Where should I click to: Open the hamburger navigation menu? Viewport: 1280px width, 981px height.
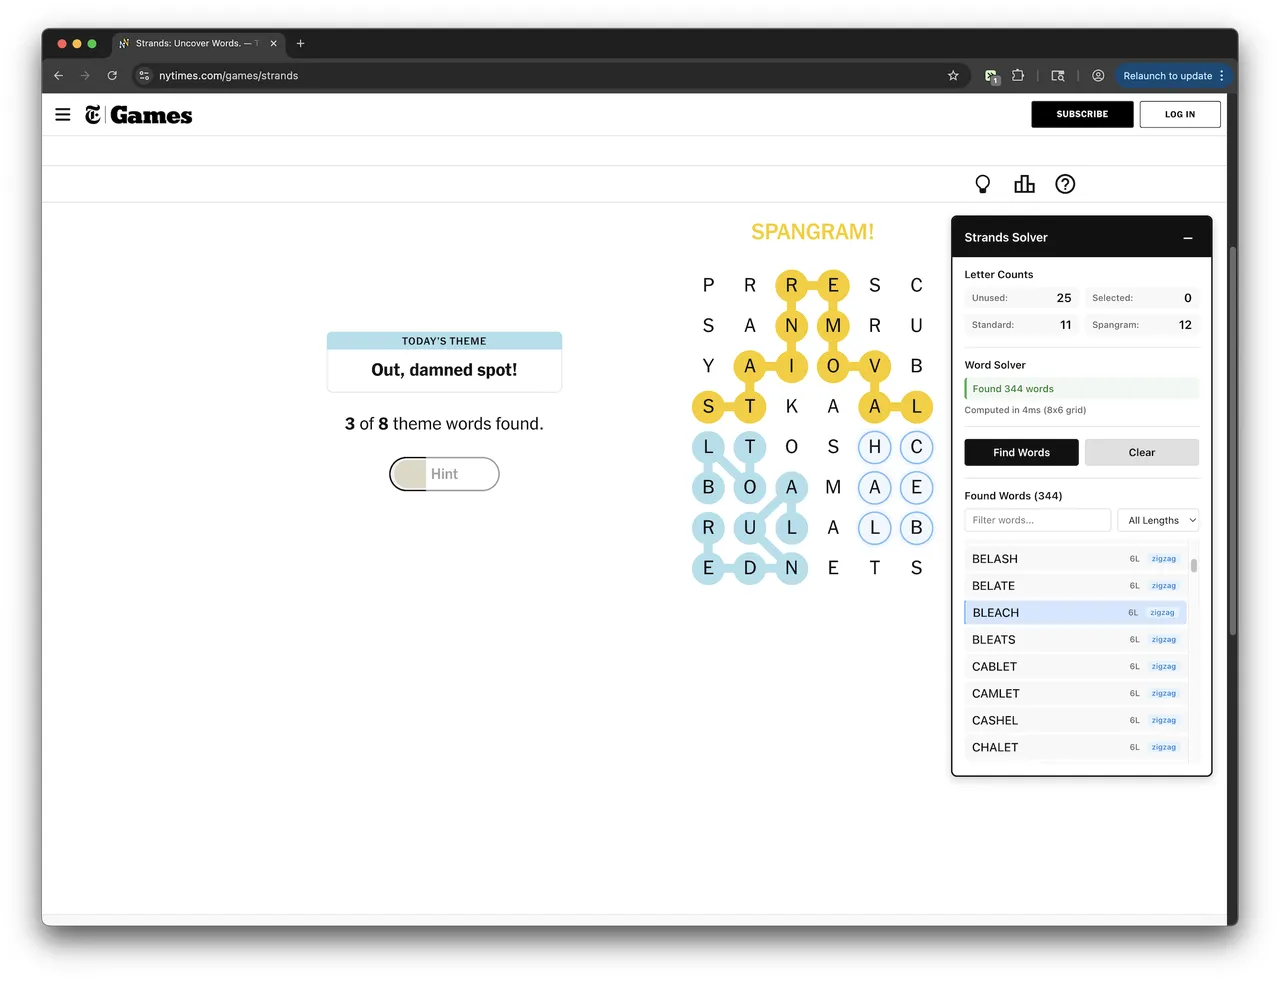pyautogui.click(x=63, y=115)
